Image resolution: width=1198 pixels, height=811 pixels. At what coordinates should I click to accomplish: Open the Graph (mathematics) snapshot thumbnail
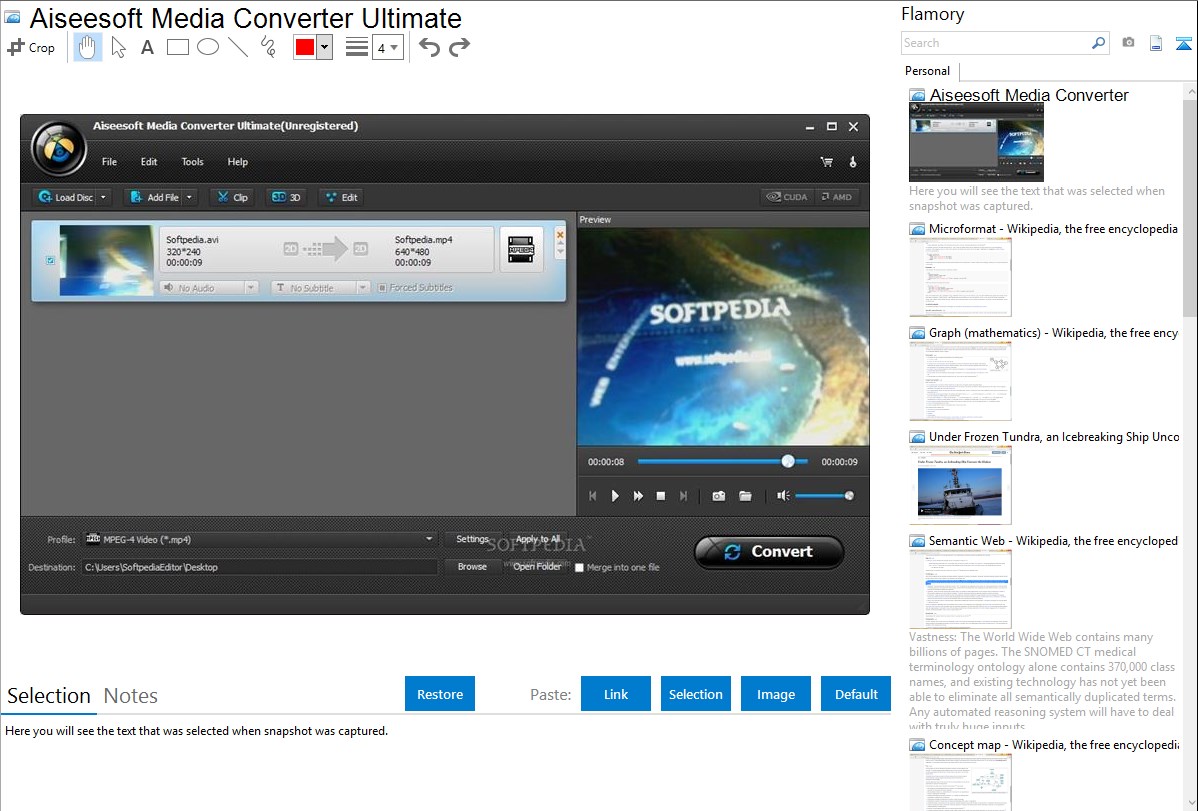click(960, 381)
